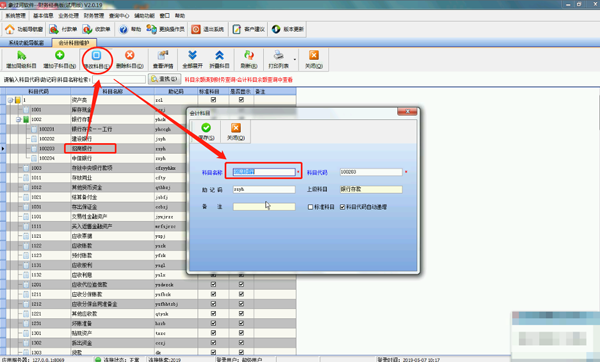Click the 版本更新 version update icon
The width and height of the screenshot is (600, 362).
276,29
